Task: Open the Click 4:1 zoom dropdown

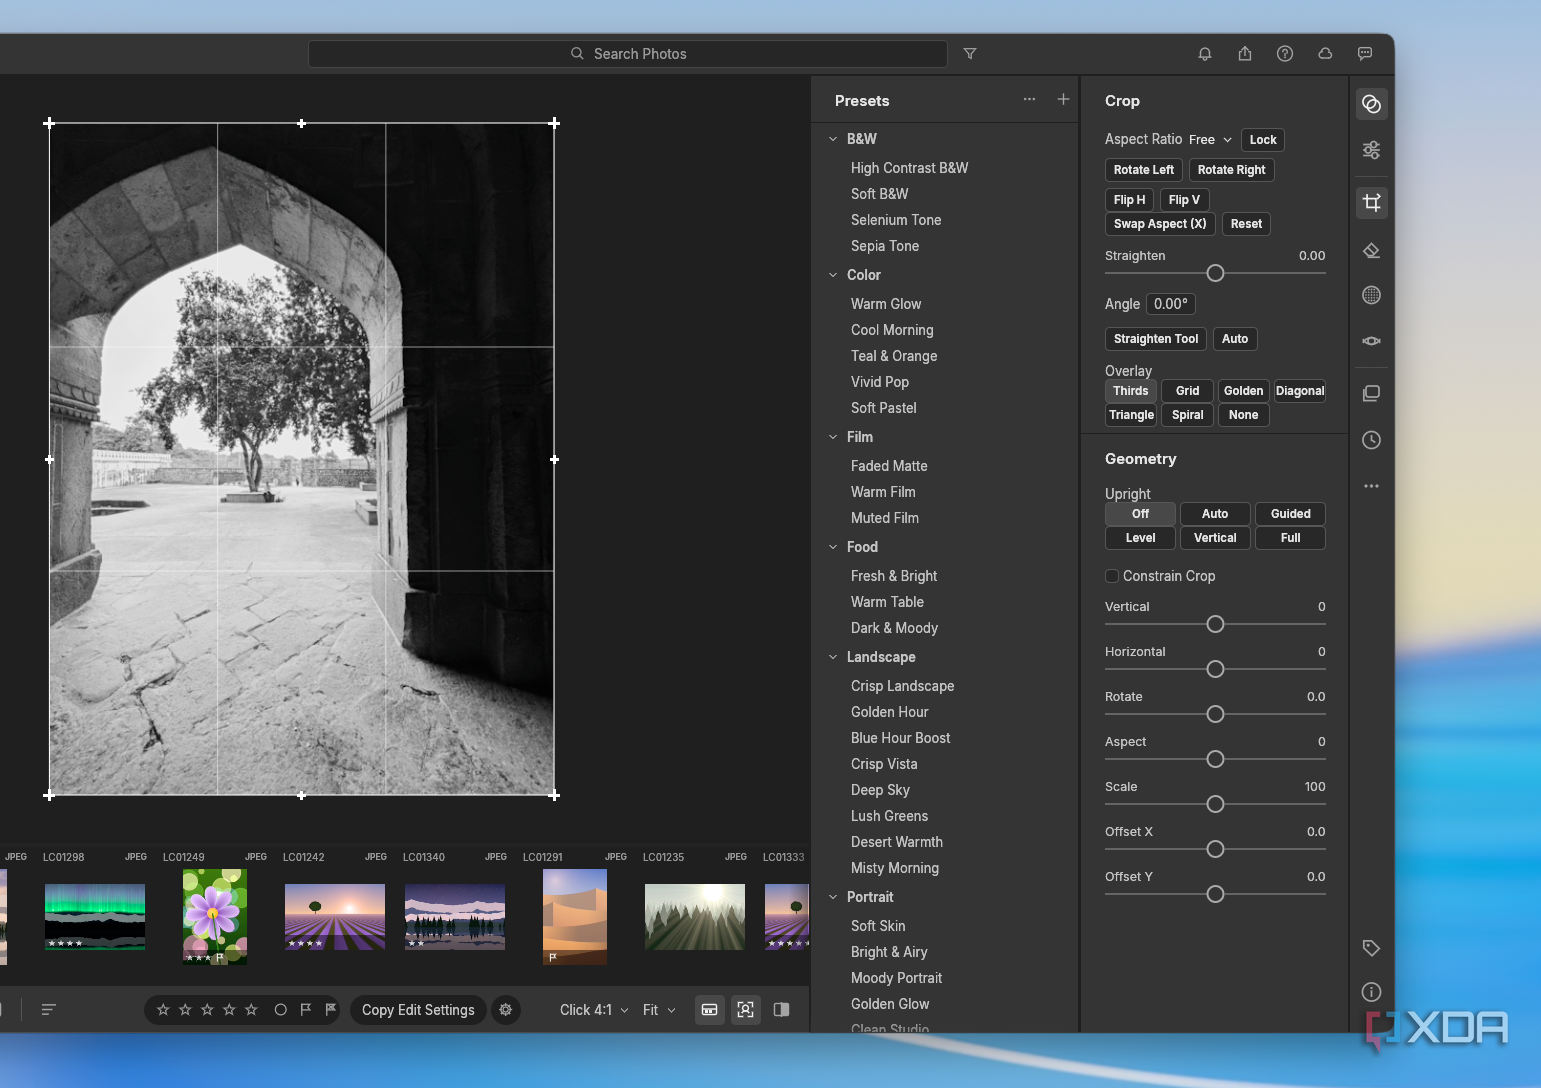Action: (x=594, y=1010)
